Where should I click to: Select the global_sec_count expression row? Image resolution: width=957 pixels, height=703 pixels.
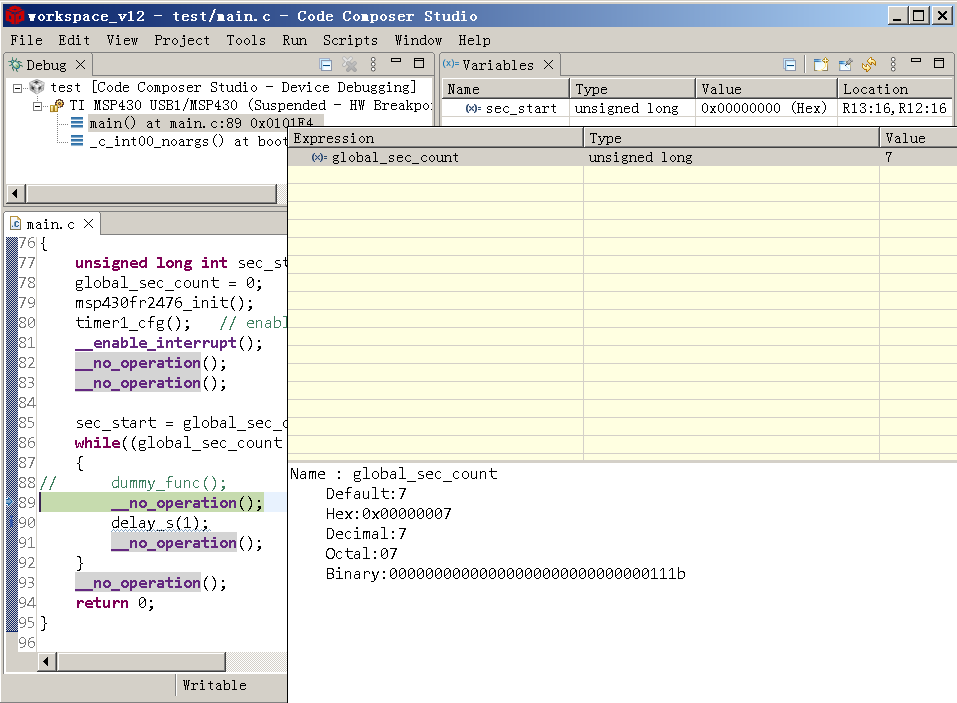click(x=395, y=157)
